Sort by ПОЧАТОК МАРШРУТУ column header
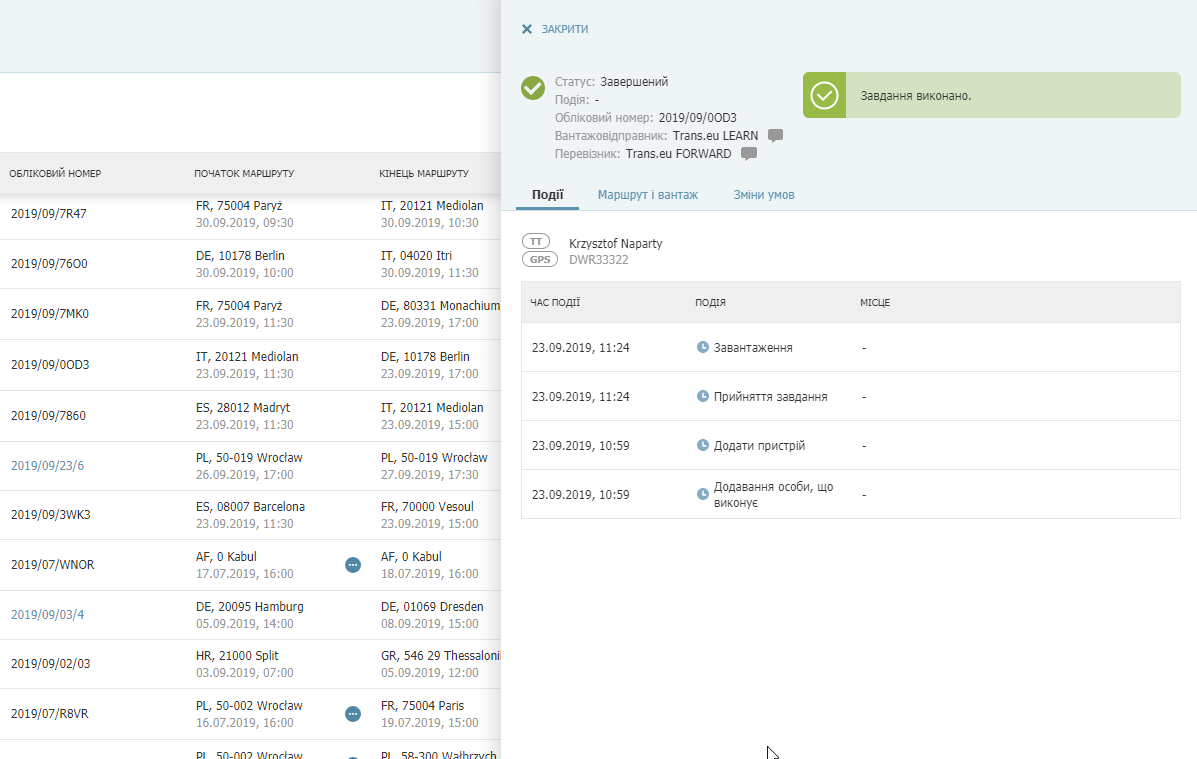1197x759 pixels. 244,173
